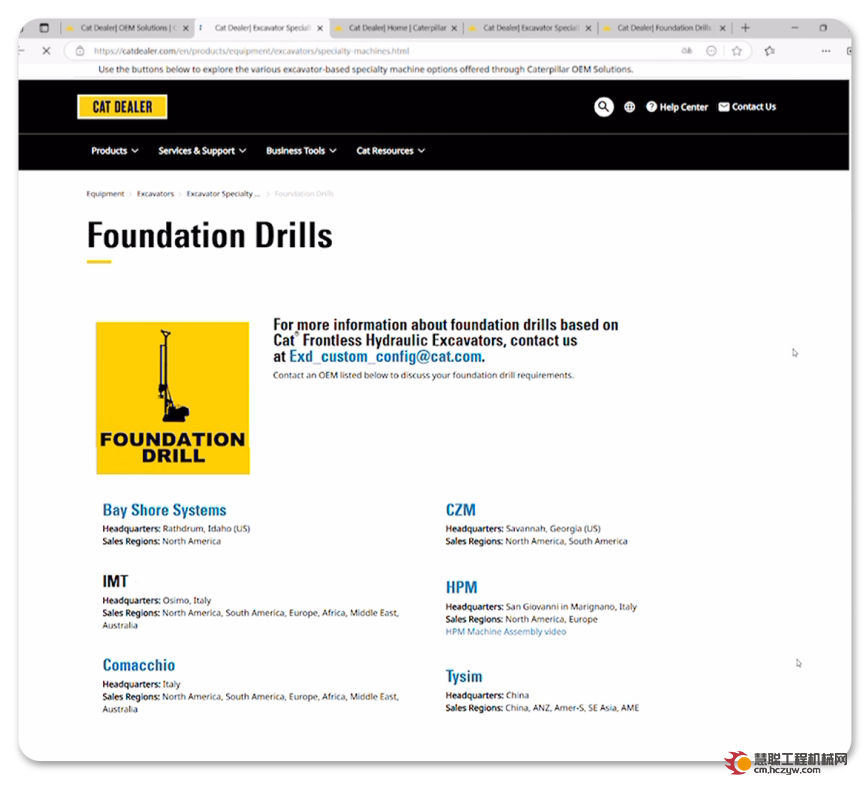Click the browser address bar URL

[252, 51]
